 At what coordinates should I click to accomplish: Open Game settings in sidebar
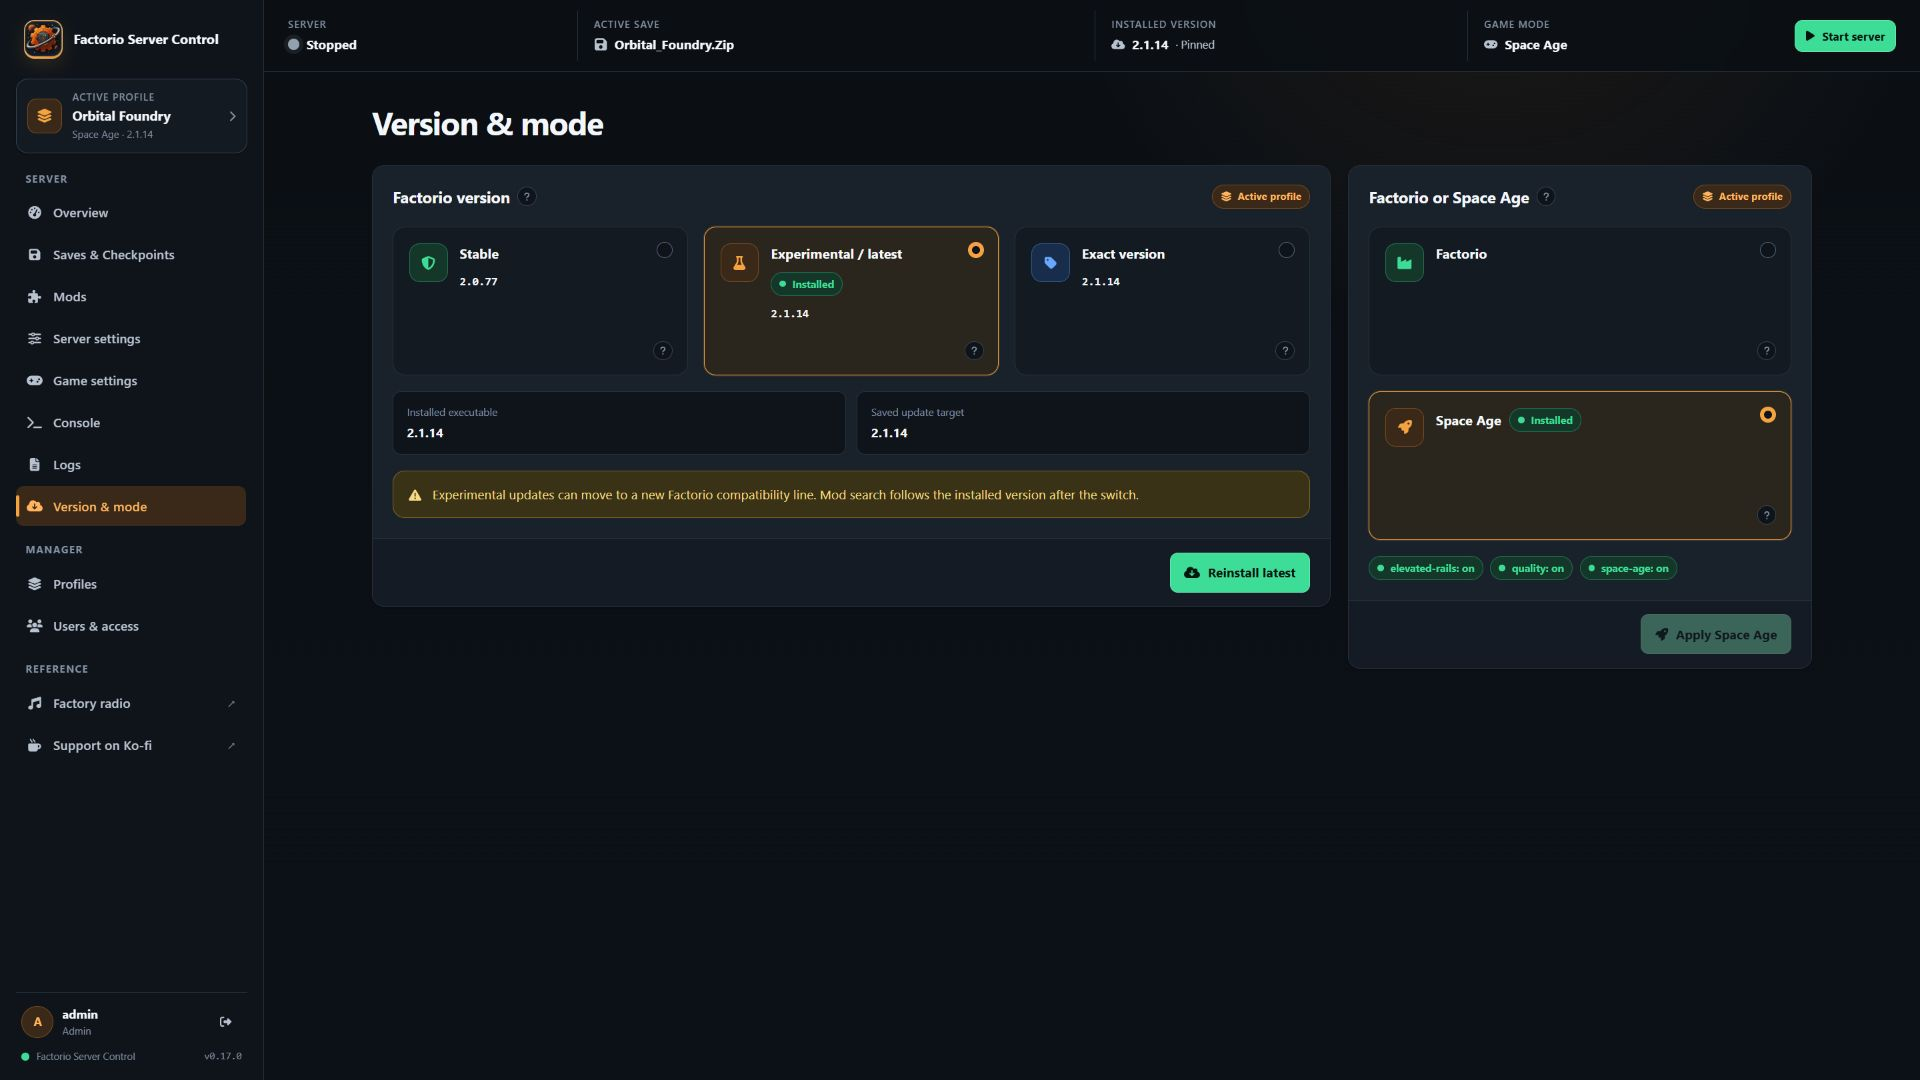(x=131, y=381)
